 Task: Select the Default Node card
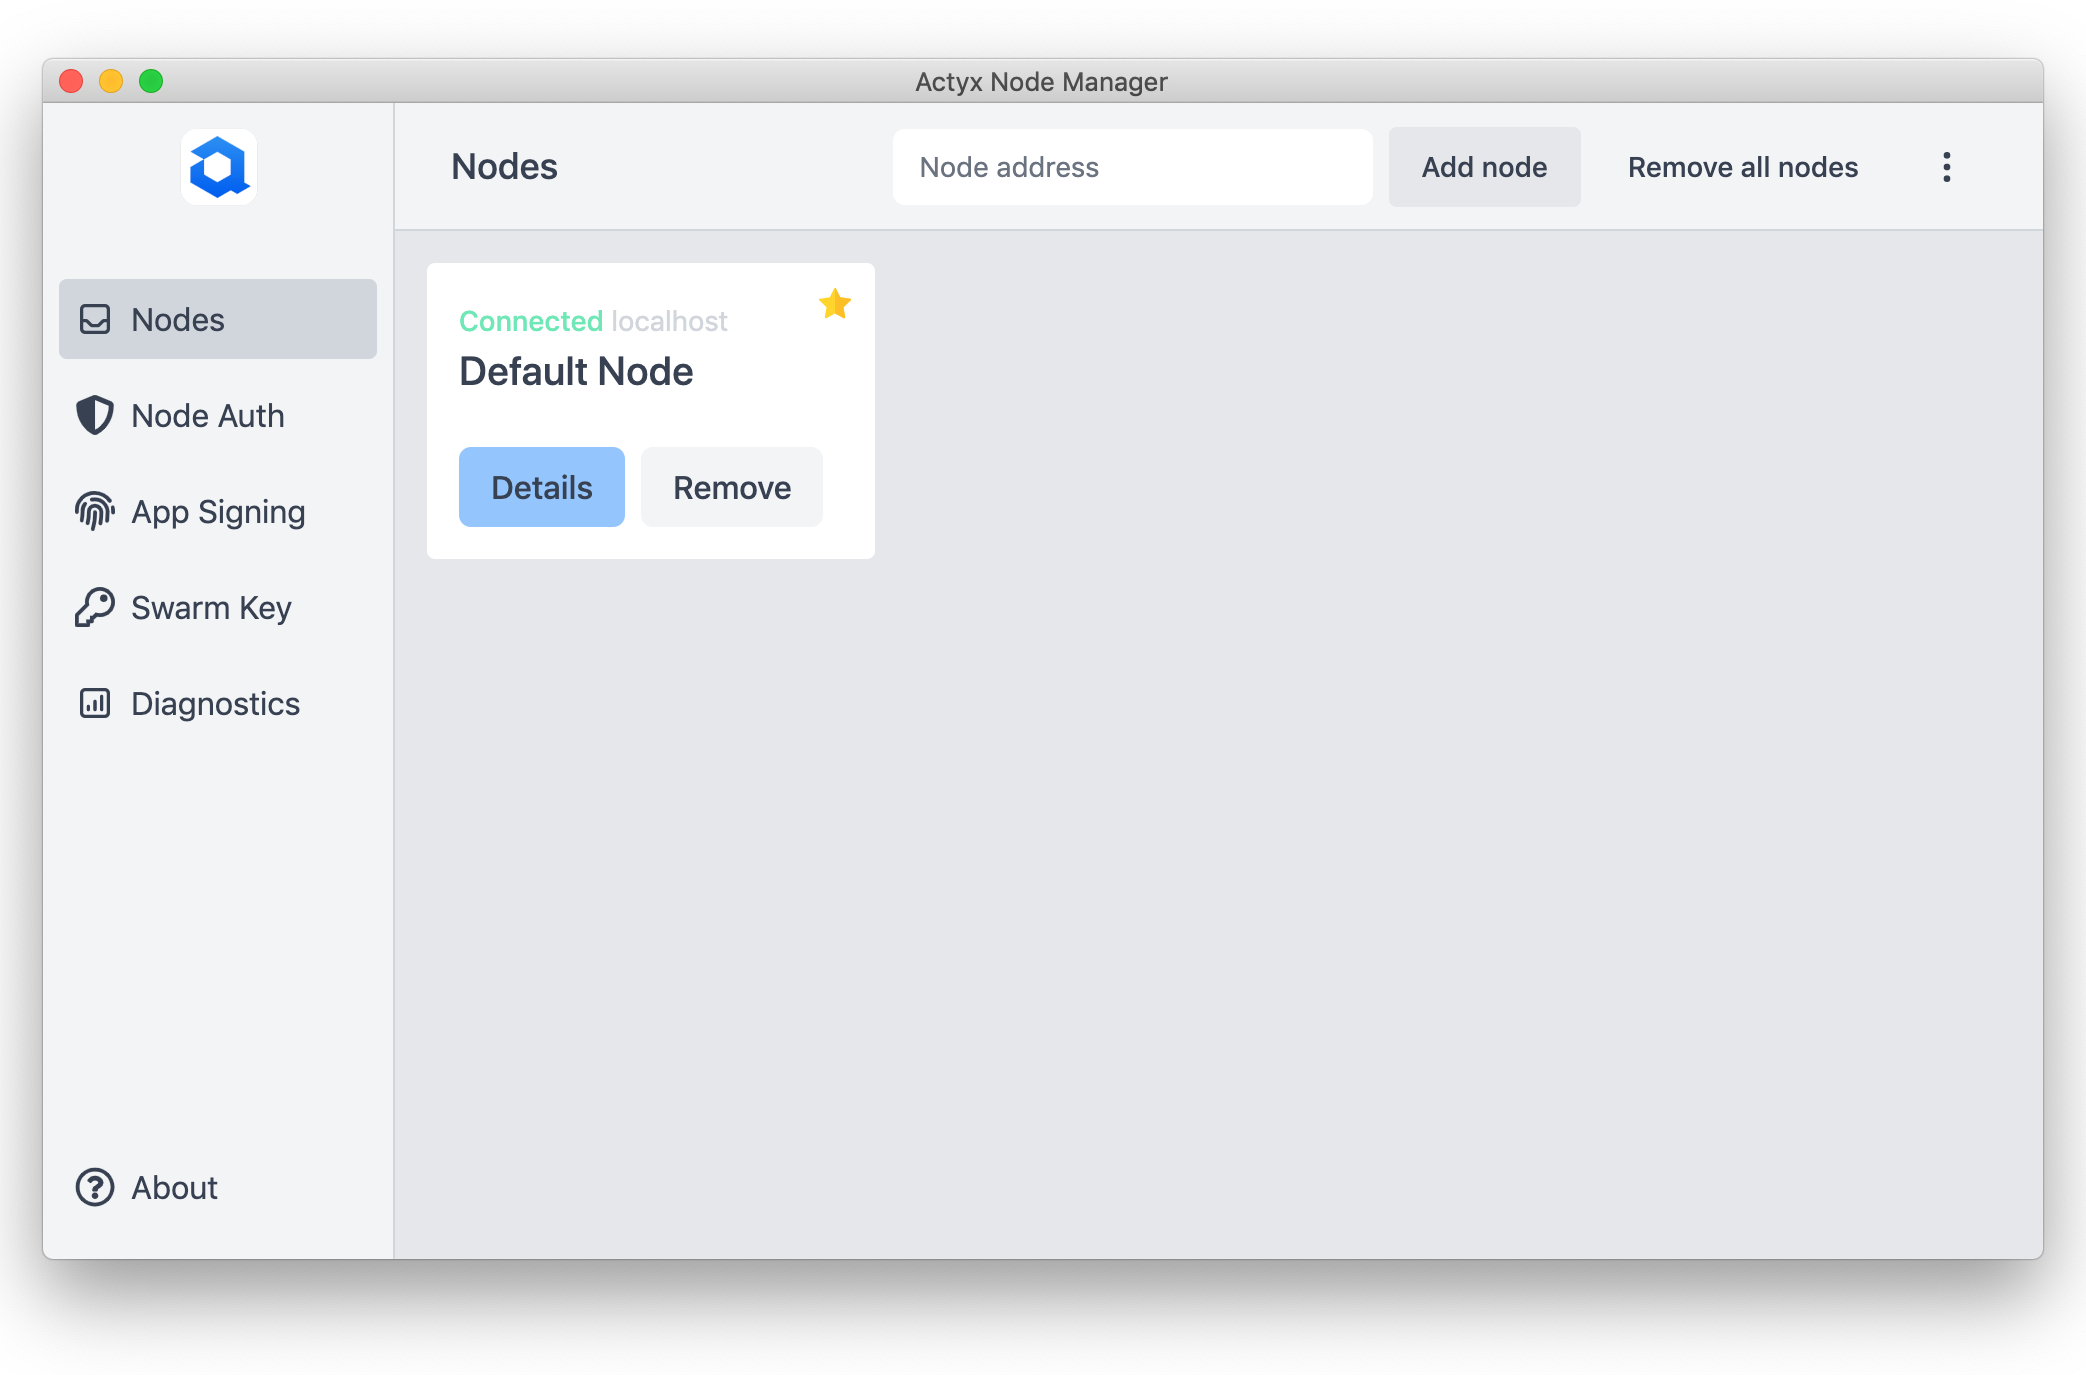650,410
